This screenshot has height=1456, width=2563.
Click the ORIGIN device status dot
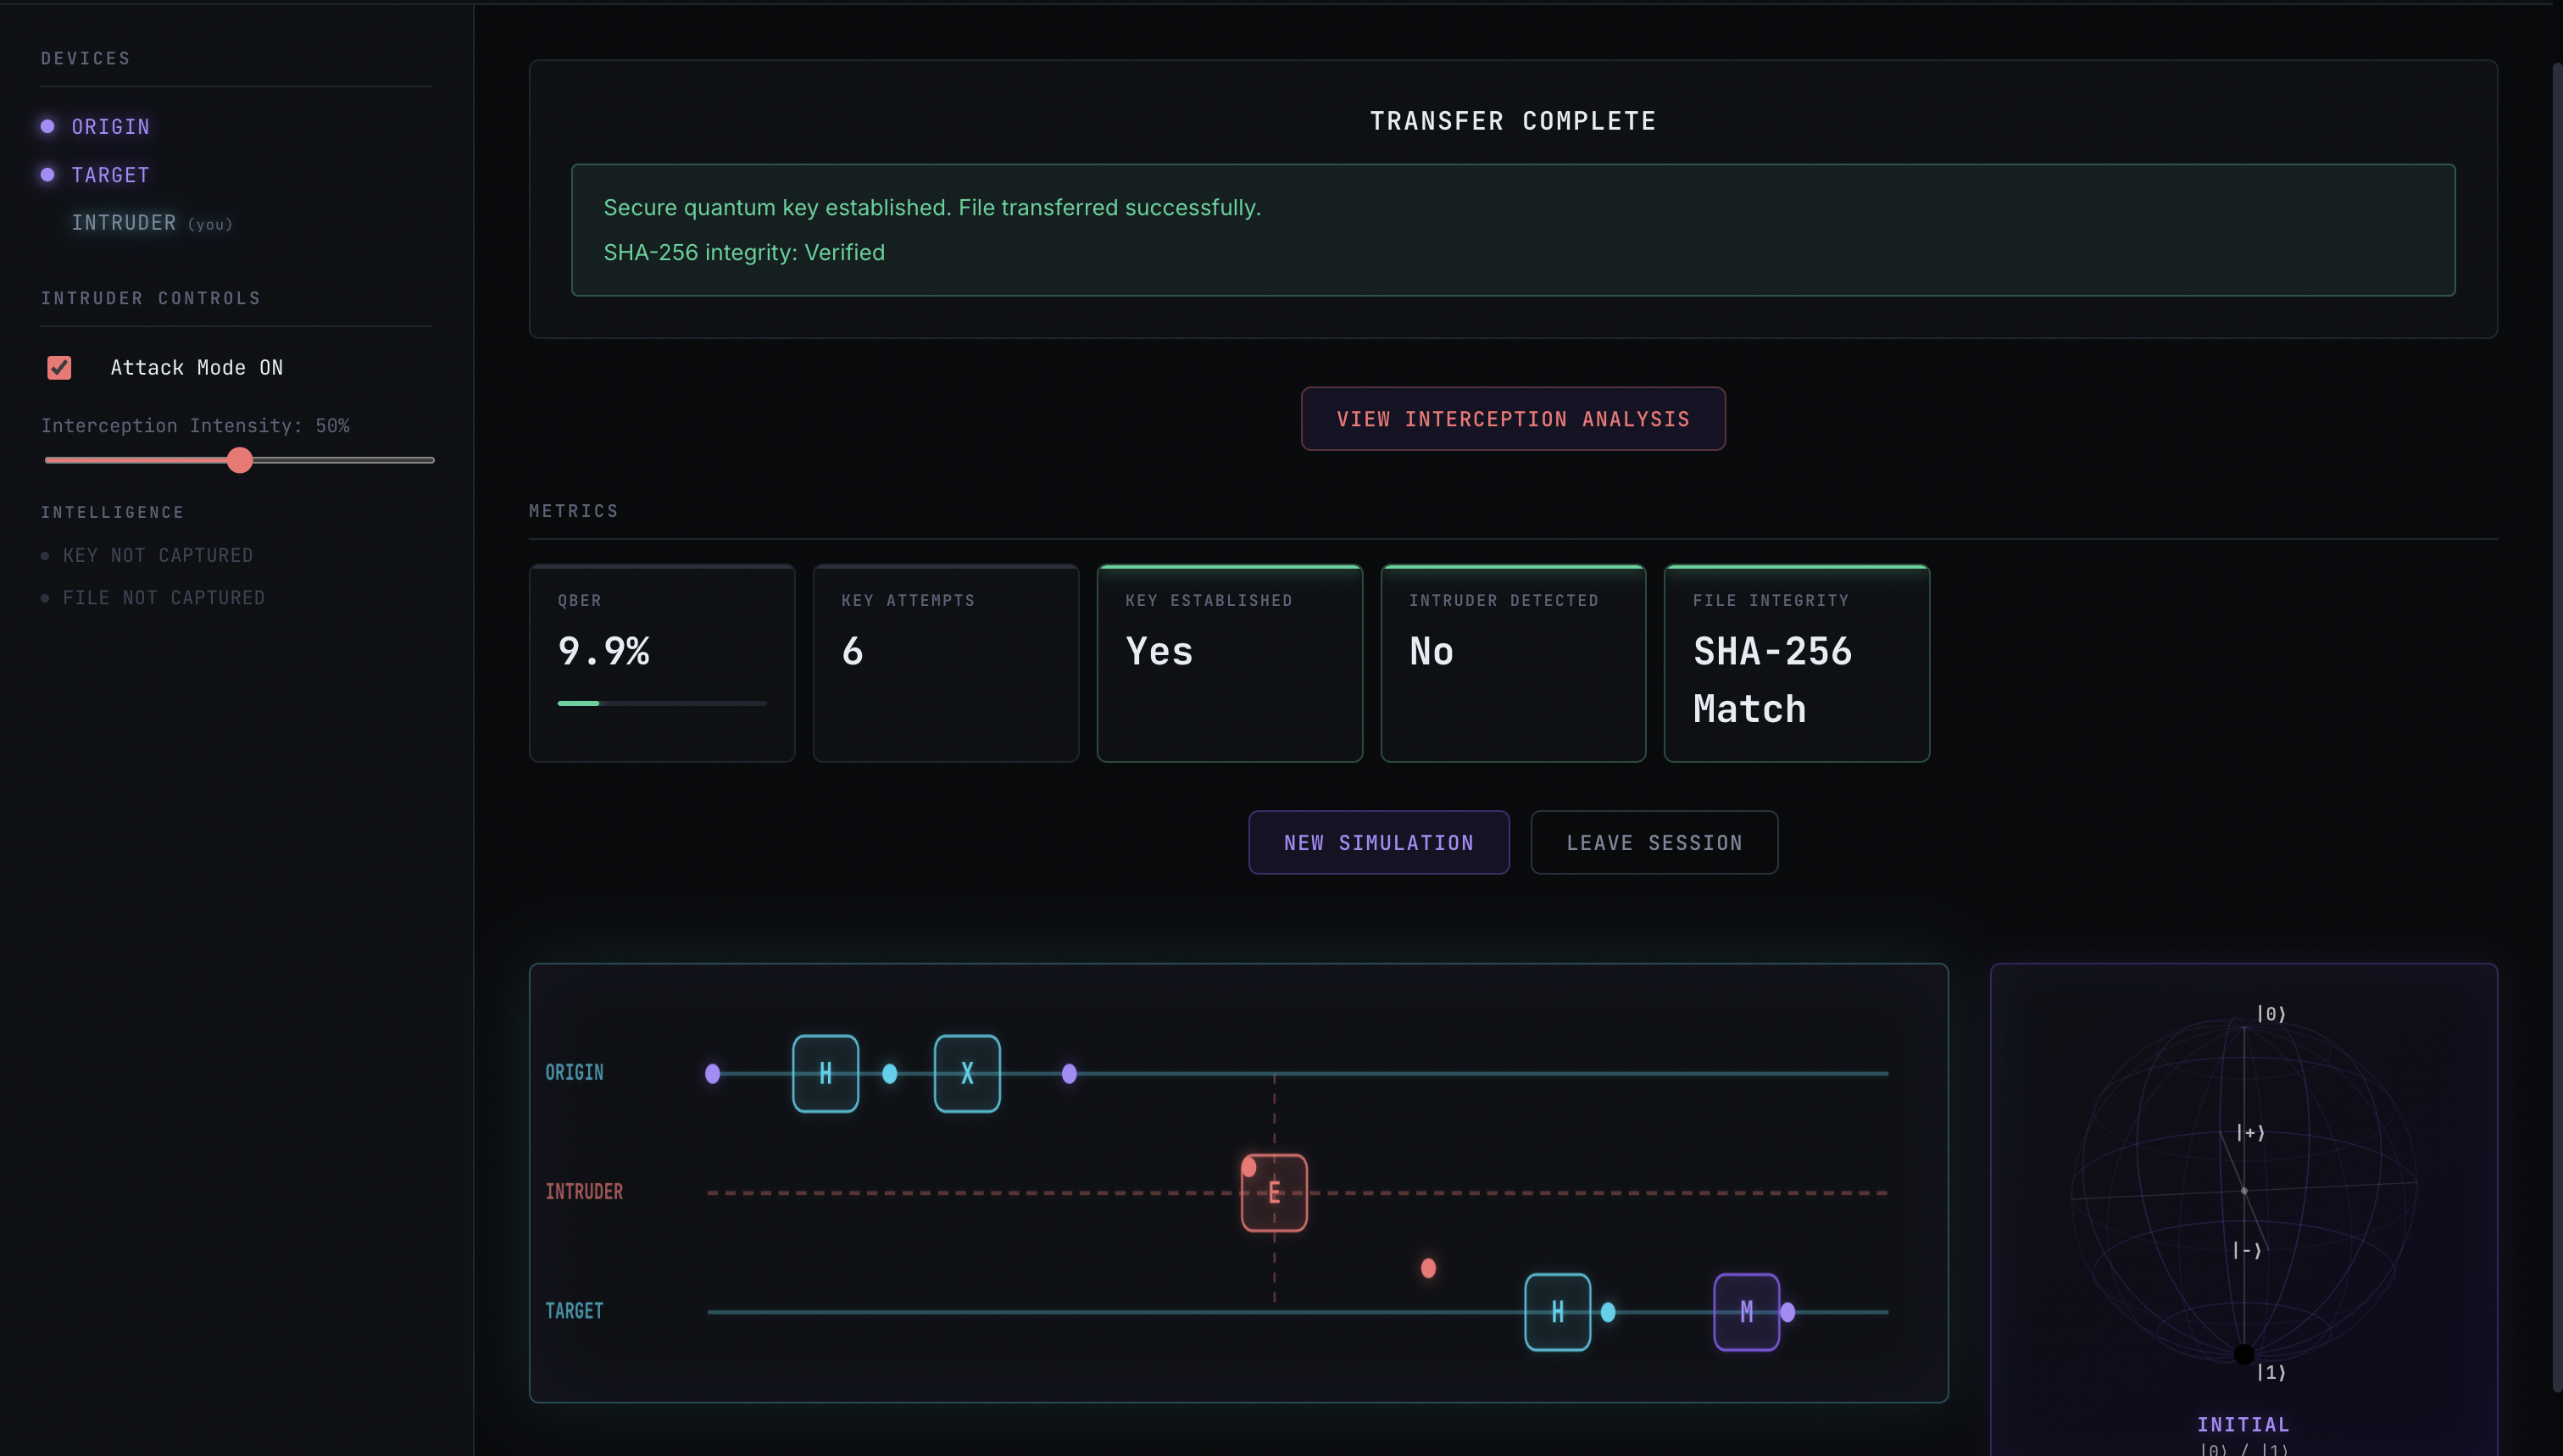(x=47, y=126)
